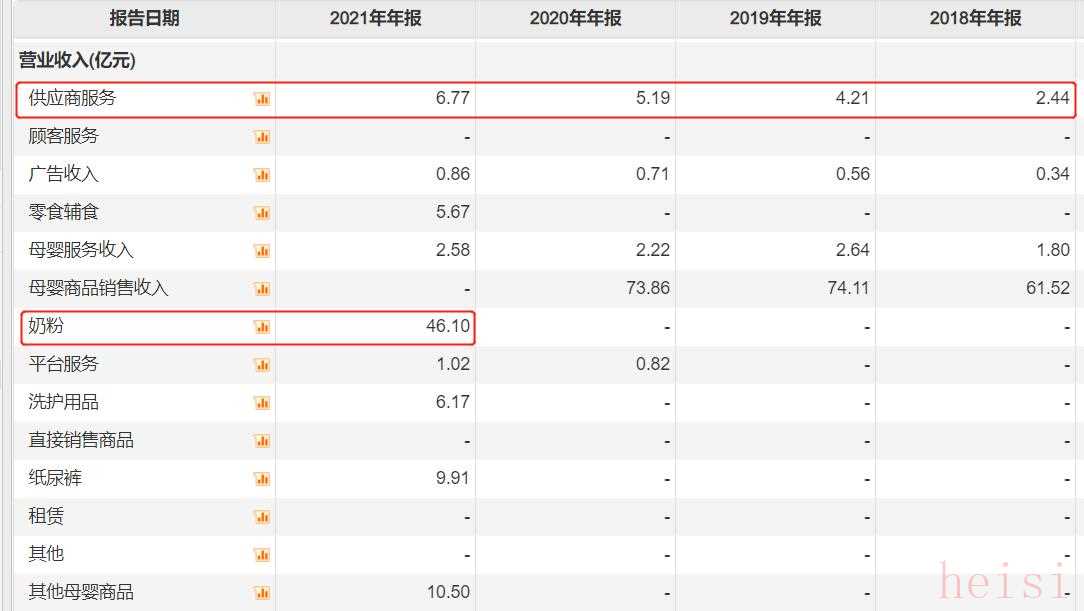The width and height of the screenshot is (1084, 611).
Task: Open chart icon for 奶粉 row
Action: 262,327
